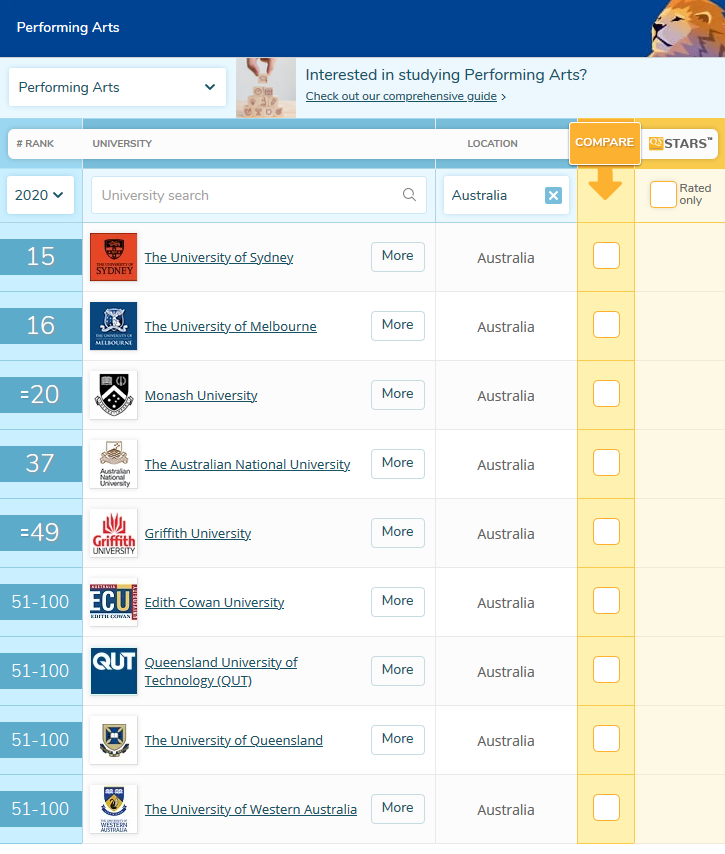Viewport: 725px width, 854px height.
Task: Click the orange COMPARE button
Action: [x=605, y=143]
